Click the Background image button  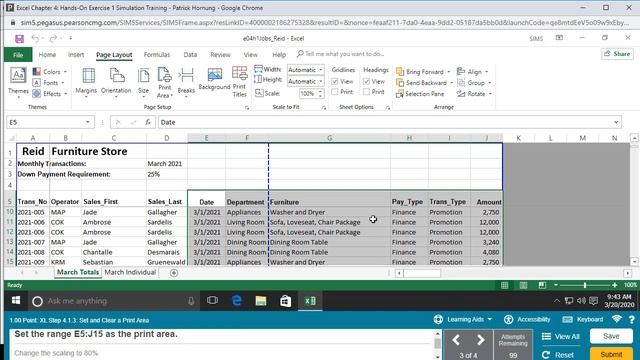point(214,79)
